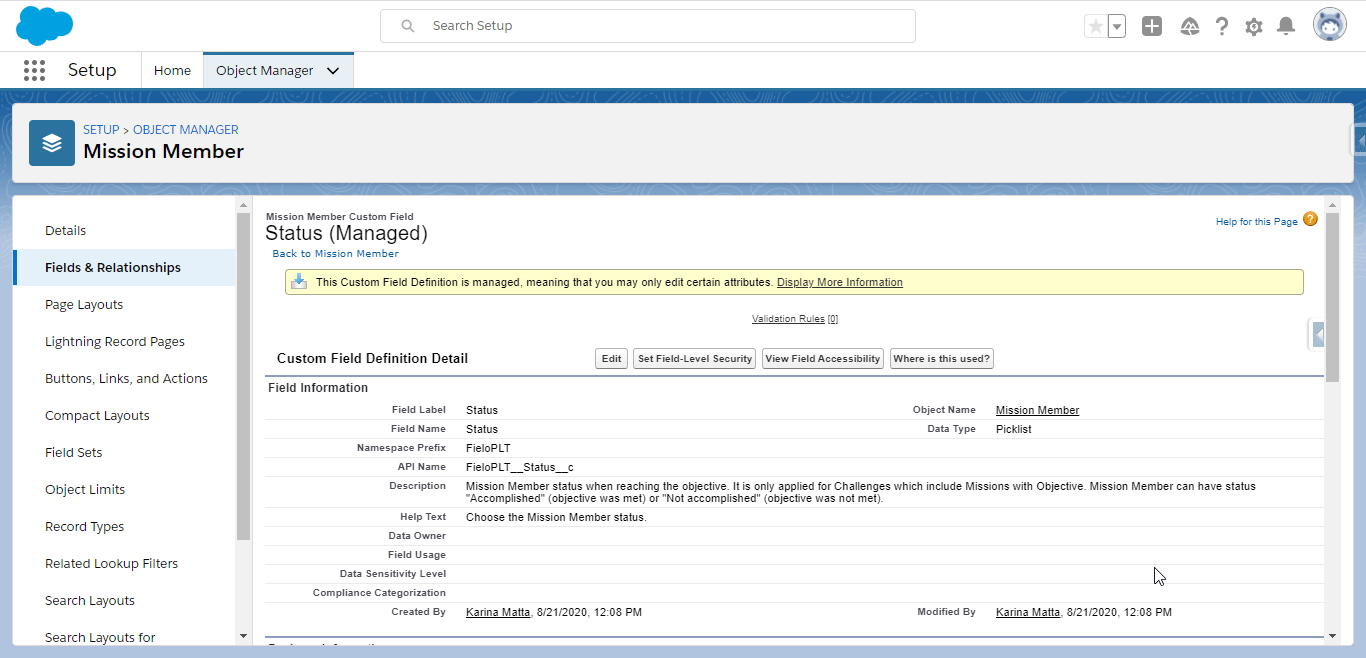Open the Trailhead guidance icon
The width and height of the screenshot is (1366, 658).
coord(1190,26)
